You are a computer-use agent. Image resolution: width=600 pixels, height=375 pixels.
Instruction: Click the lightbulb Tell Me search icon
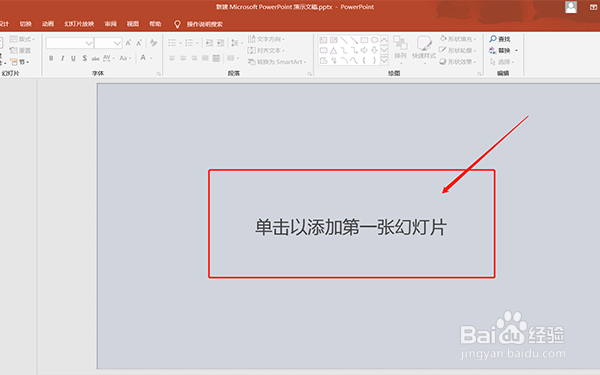pyautogui.click(x=177, y=24)
